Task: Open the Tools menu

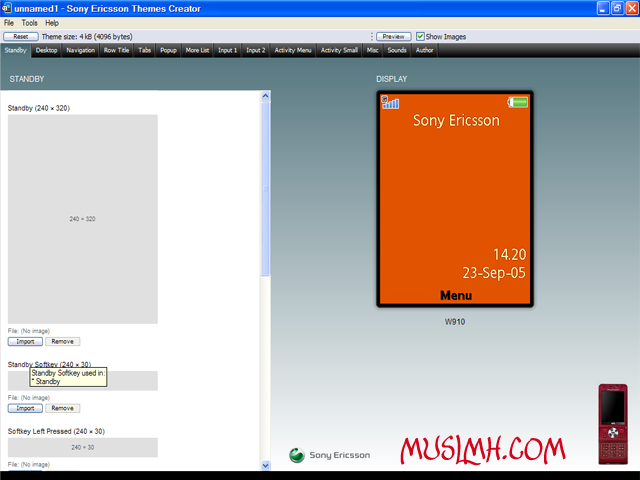Action: tap(29, 23)
